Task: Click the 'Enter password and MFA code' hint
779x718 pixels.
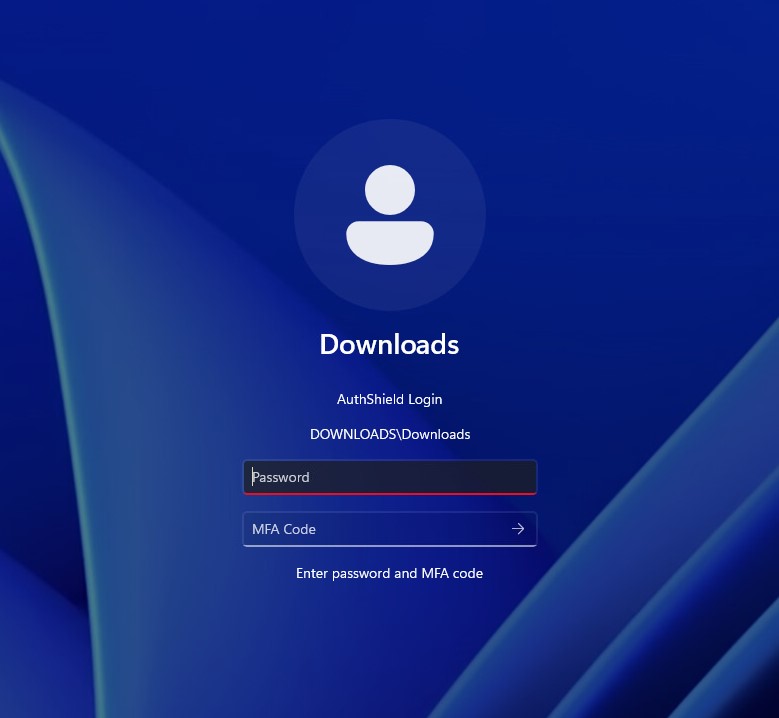Action: (x=390, y=573)
